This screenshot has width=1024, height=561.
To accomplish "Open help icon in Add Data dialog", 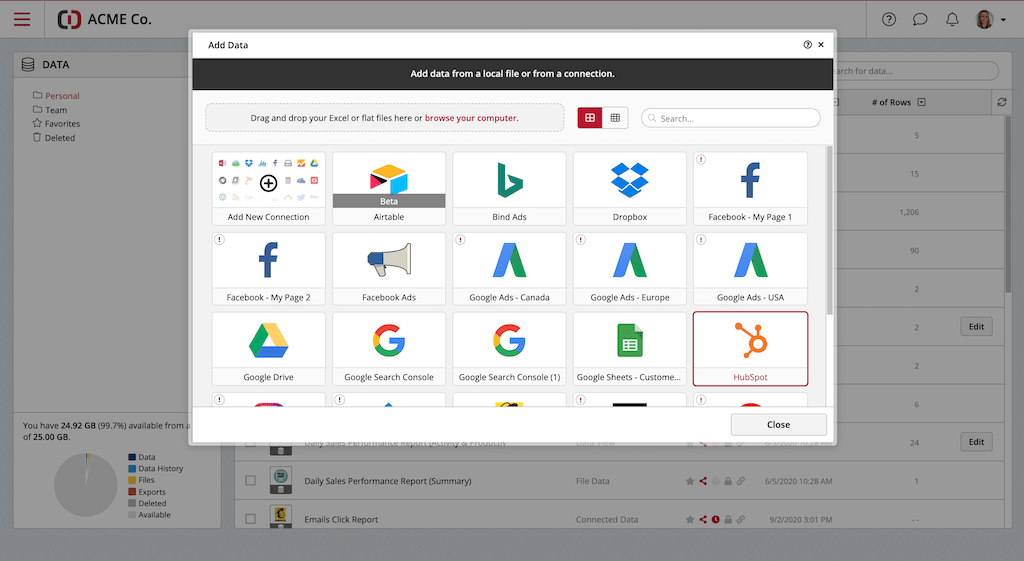I will (807, 44).
